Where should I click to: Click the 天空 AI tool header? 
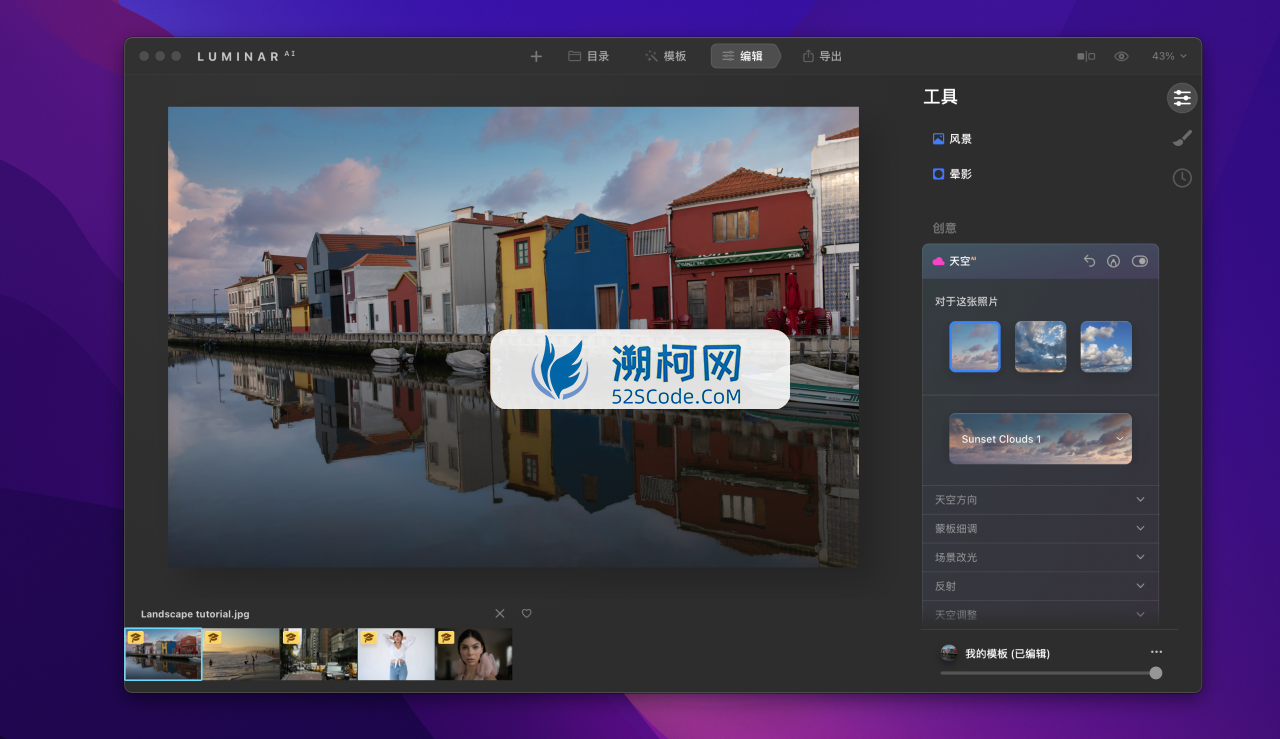click(1040, 261)
